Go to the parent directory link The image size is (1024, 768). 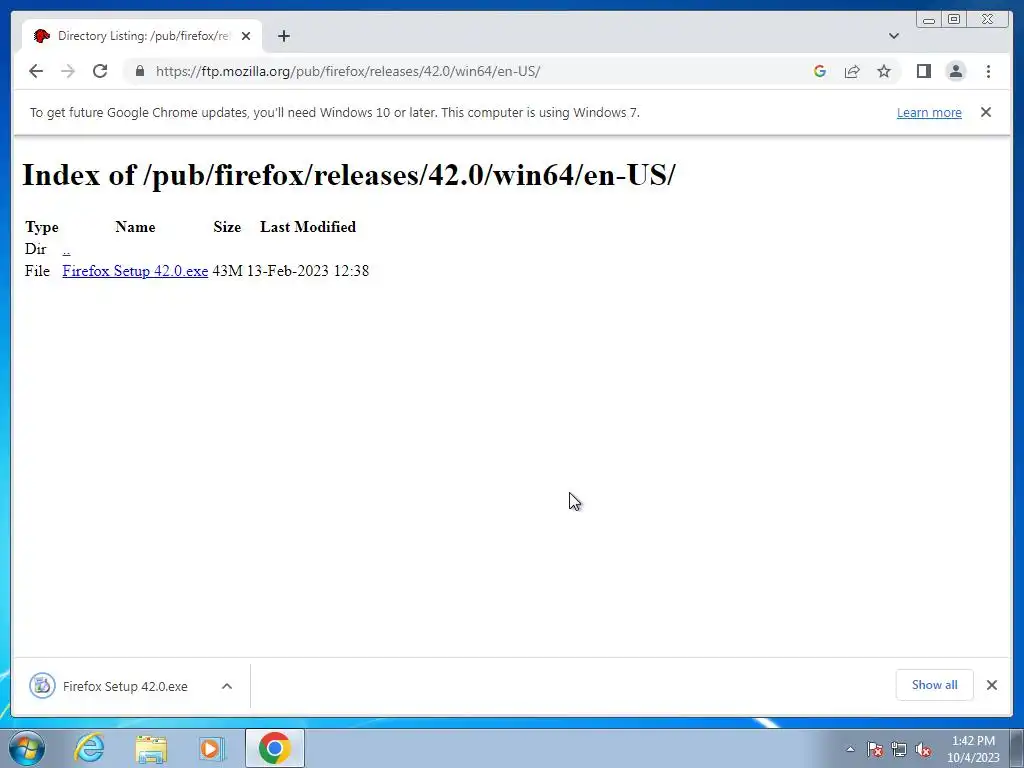click(66, 249)
